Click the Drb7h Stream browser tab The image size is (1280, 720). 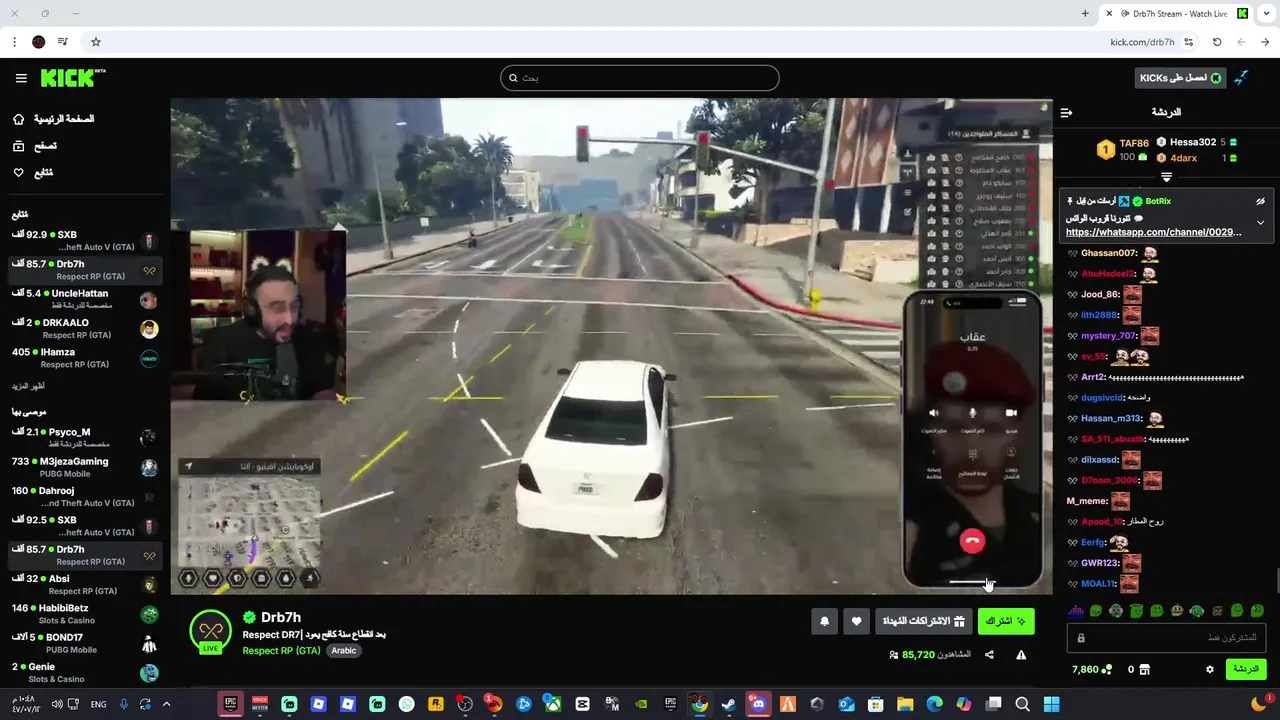(1178, 14)
